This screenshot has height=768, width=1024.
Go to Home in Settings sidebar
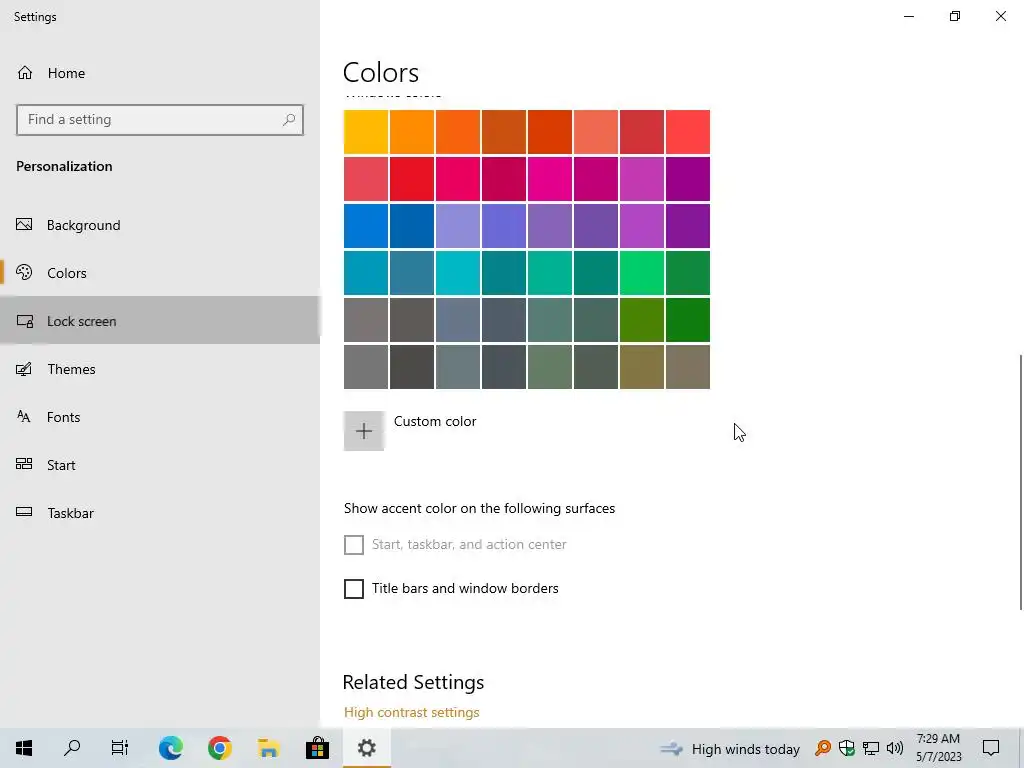pos(66,73)
